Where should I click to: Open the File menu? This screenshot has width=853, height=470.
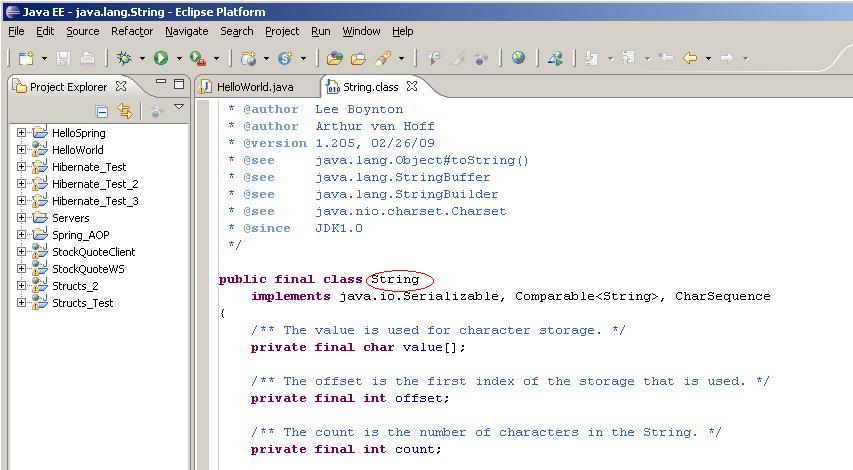16,31
